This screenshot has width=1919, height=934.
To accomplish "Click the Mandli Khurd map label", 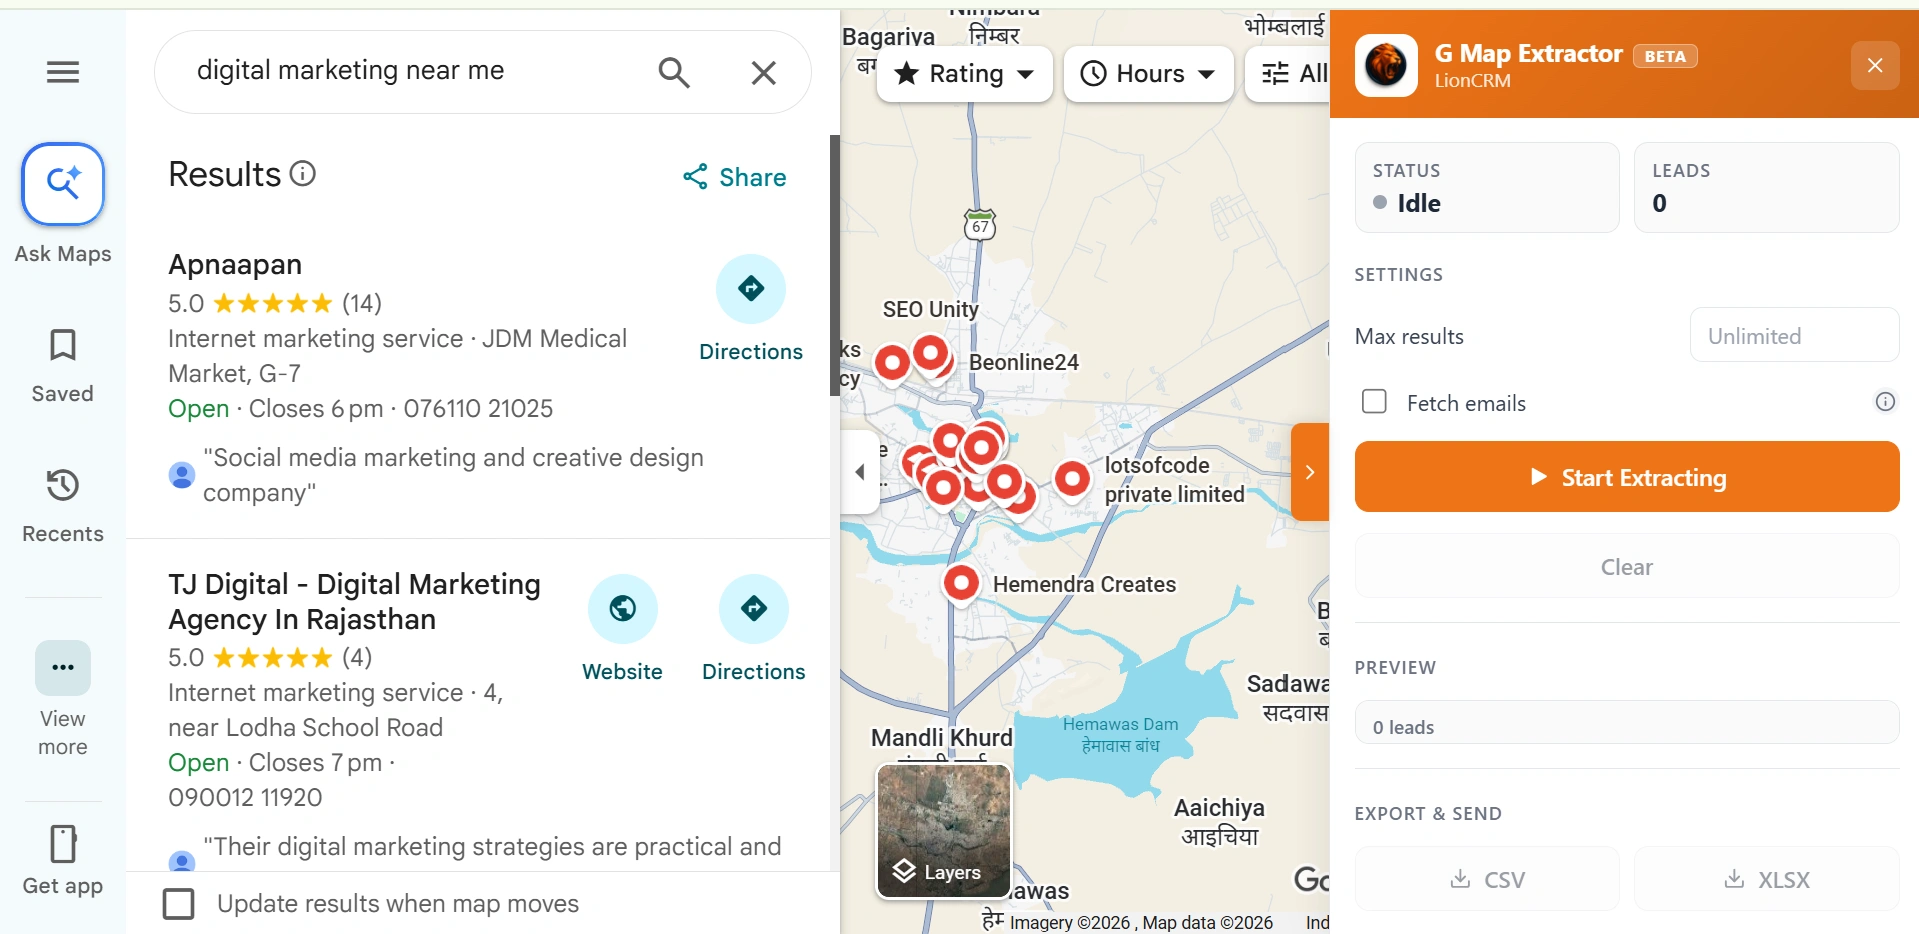I will coord(941,738).
